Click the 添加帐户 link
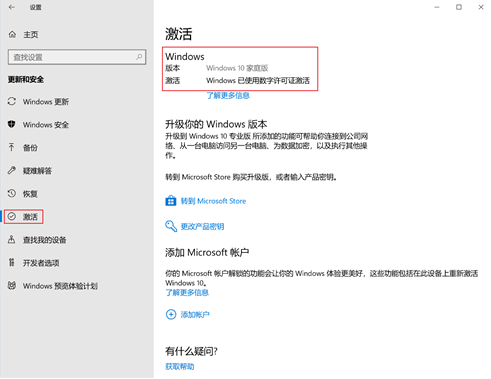The width and height of the screenshot is (491, 379). (x=195, y=314)
